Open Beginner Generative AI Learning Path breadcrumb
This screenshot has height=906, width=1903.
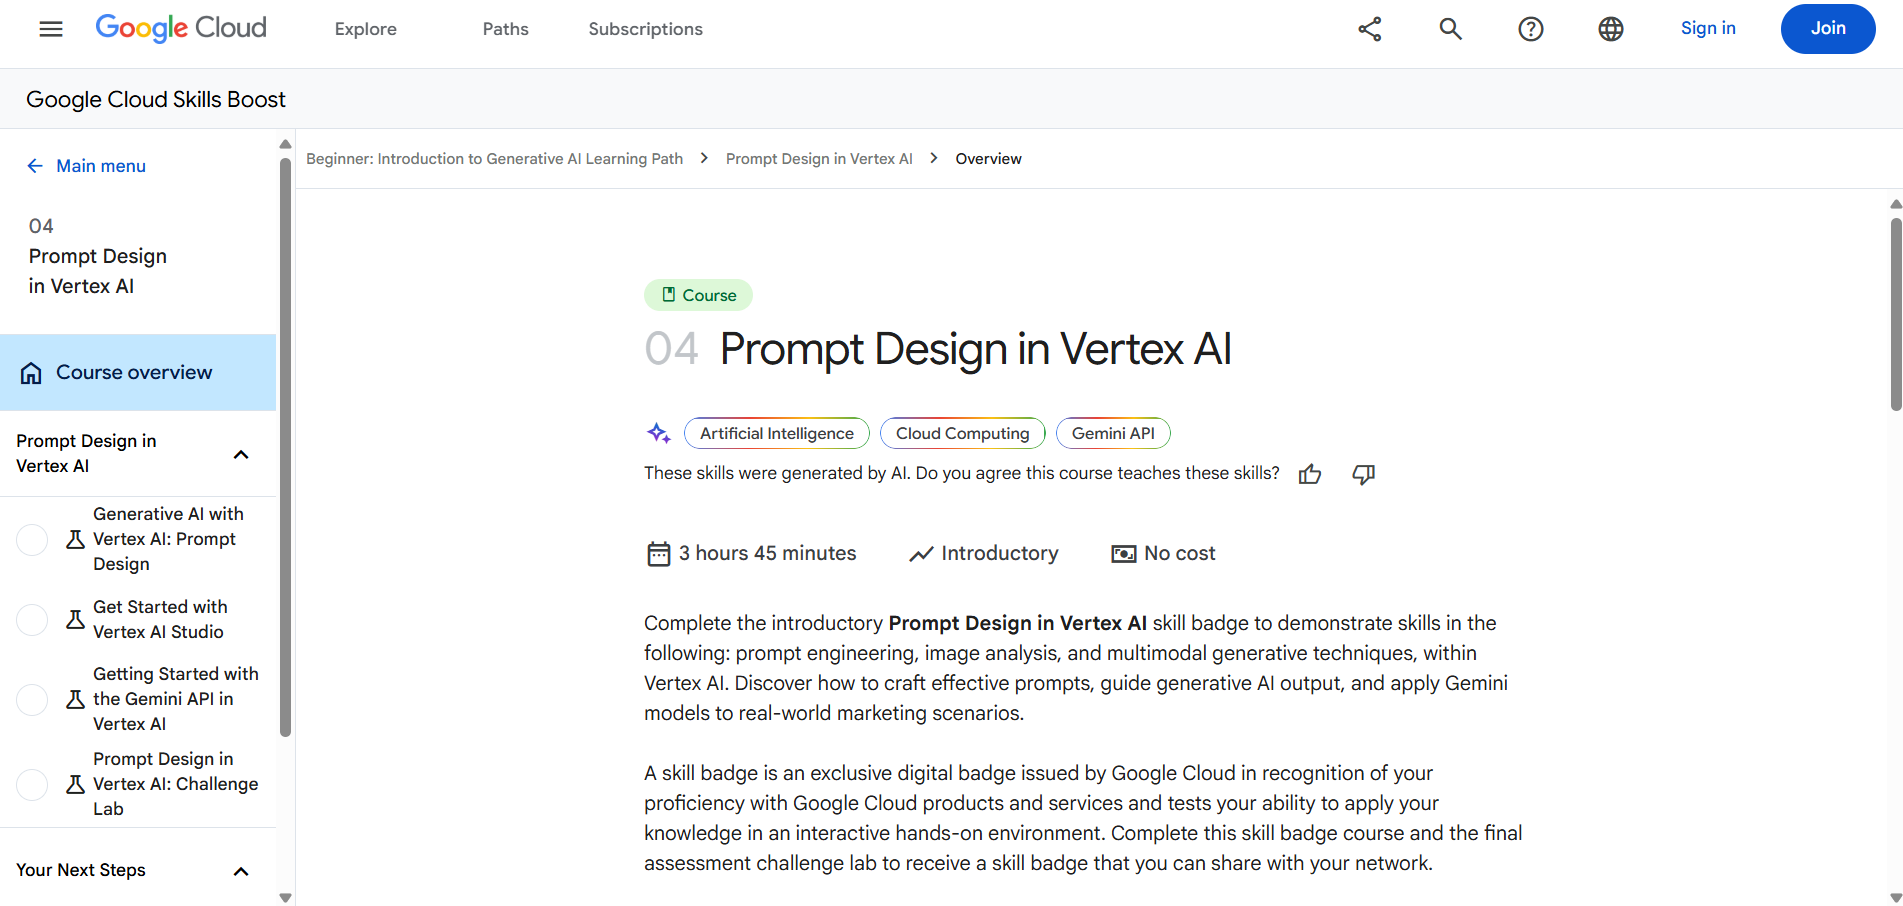pos(494,159)
